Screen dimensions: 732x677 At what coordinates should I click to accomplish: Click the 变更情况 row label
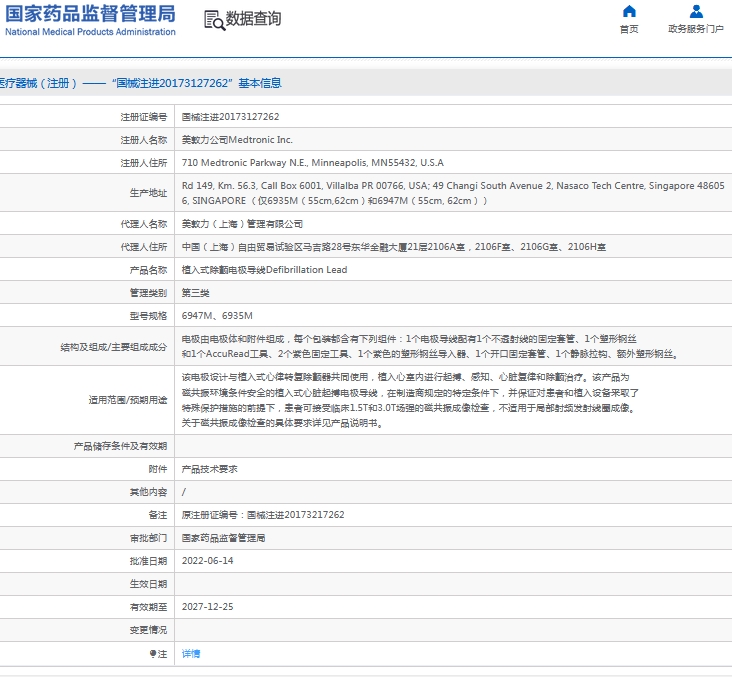tap(148, 630)
